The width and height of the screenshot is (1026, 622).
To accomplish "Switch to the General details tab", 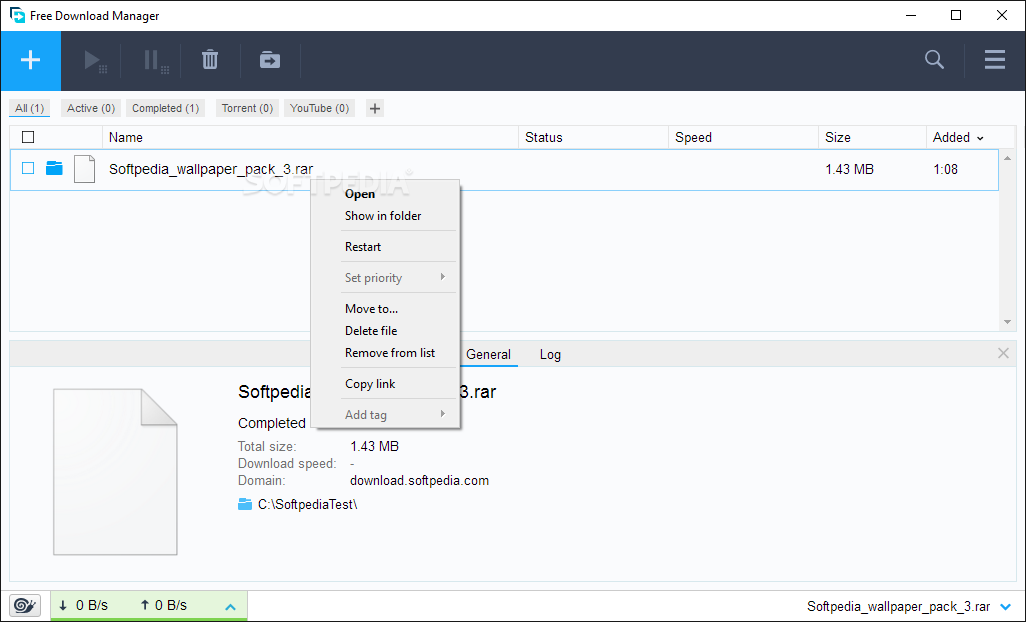I will pyautogui.click(x=488, y=354).
